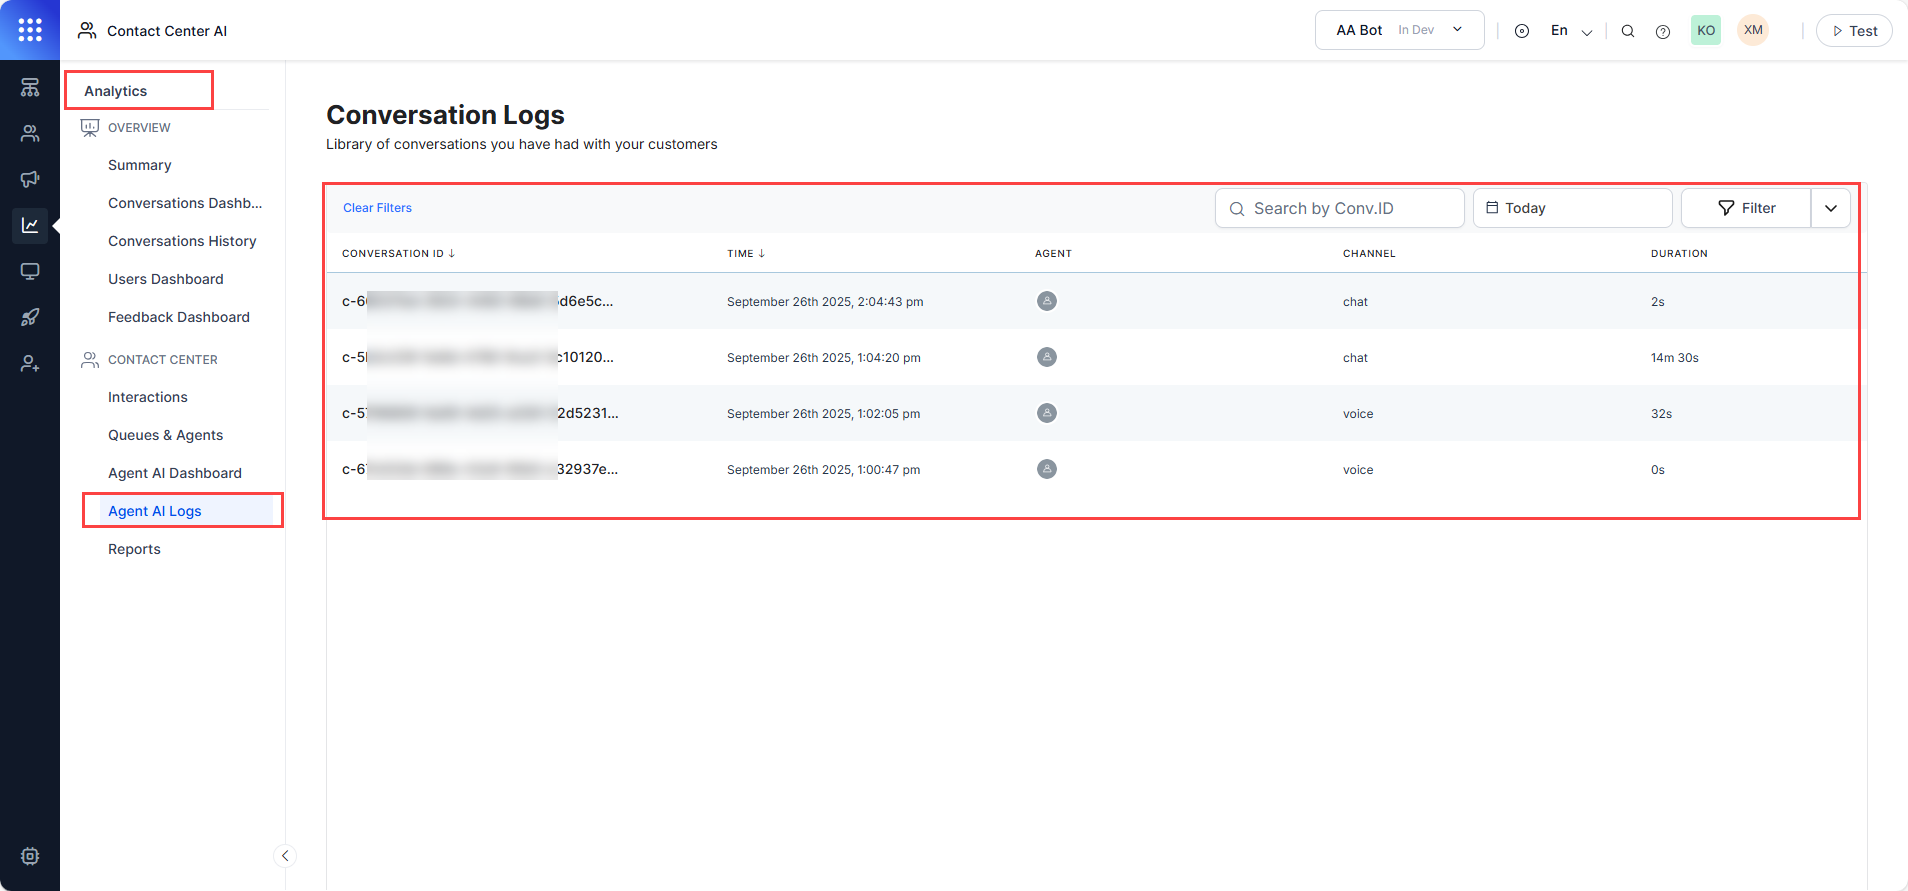Open the rocket deploy icon in sidebar
The height and width of the screenshot is (891, 1908).
coord(30,317)
